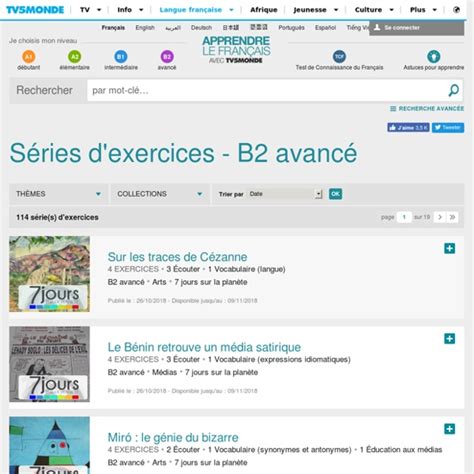Viewport: 474px width, 474px height.
Task: Pick the B1 intermédiaire level icon
Action: (121, 57)
